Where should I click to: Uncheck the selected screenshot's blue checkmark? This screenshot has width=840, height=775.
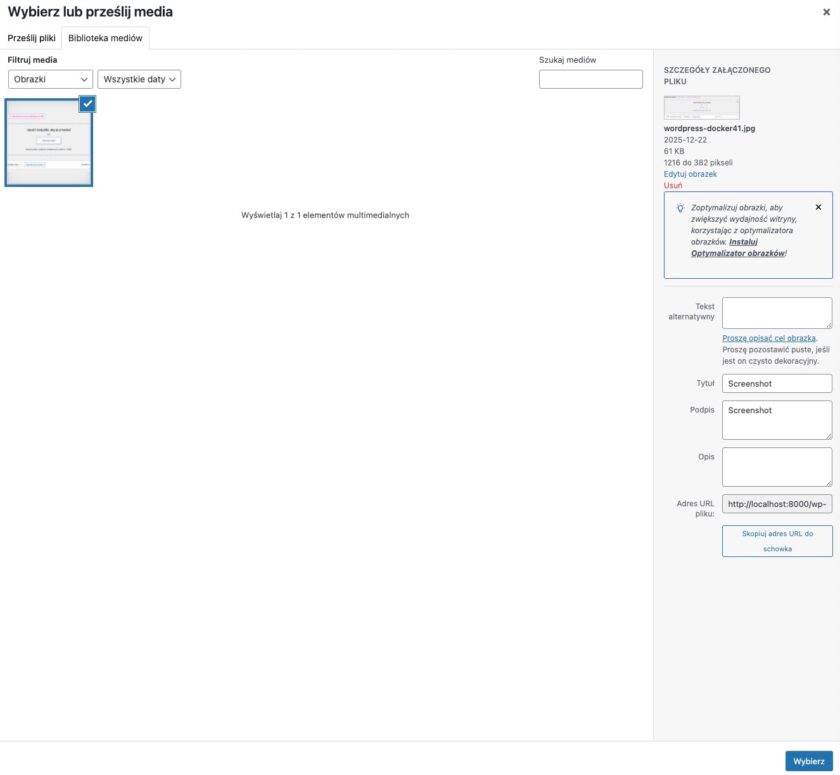click(87, 105)
